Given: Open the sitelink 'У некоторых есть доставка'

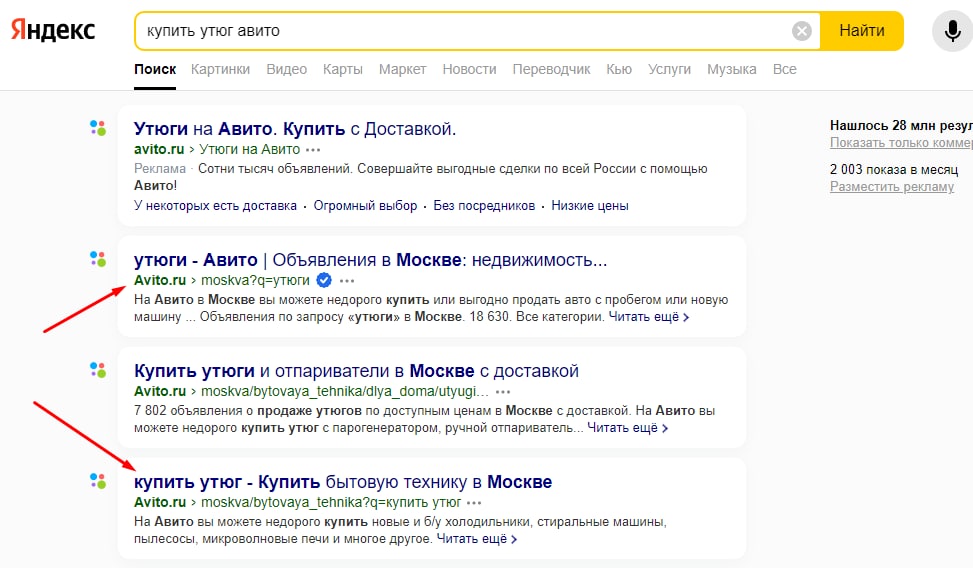Looking at the screenshot, I should (x=215, y=205).
